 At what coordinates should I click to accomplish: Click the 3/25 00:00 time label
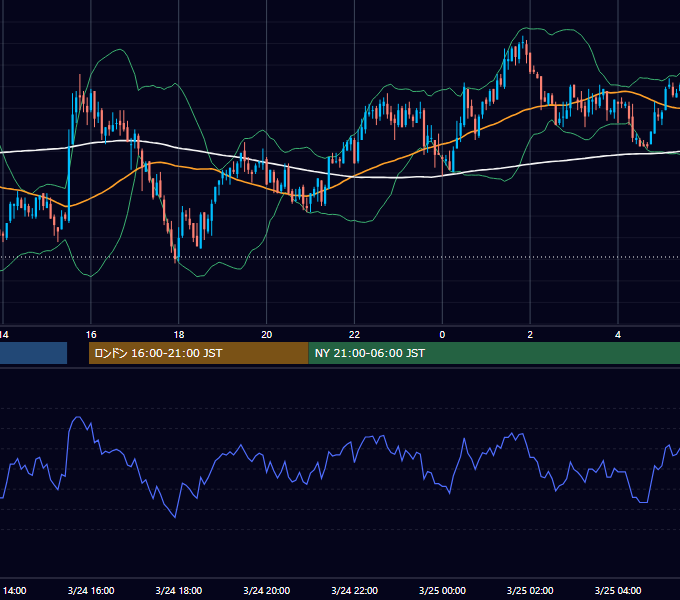[442, 590]
